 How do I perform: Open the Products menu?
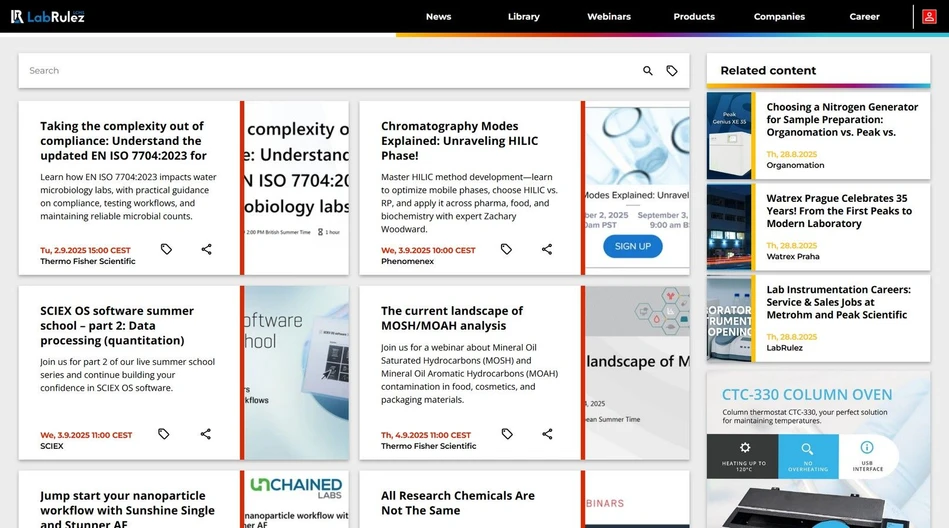694,16
